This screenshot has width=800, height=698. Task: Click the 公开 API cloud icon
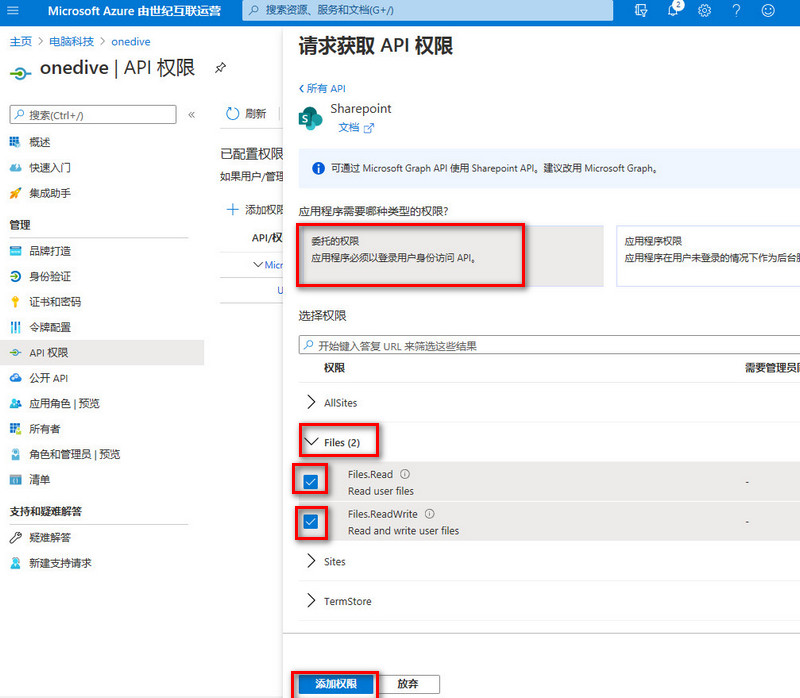point(15,378)
